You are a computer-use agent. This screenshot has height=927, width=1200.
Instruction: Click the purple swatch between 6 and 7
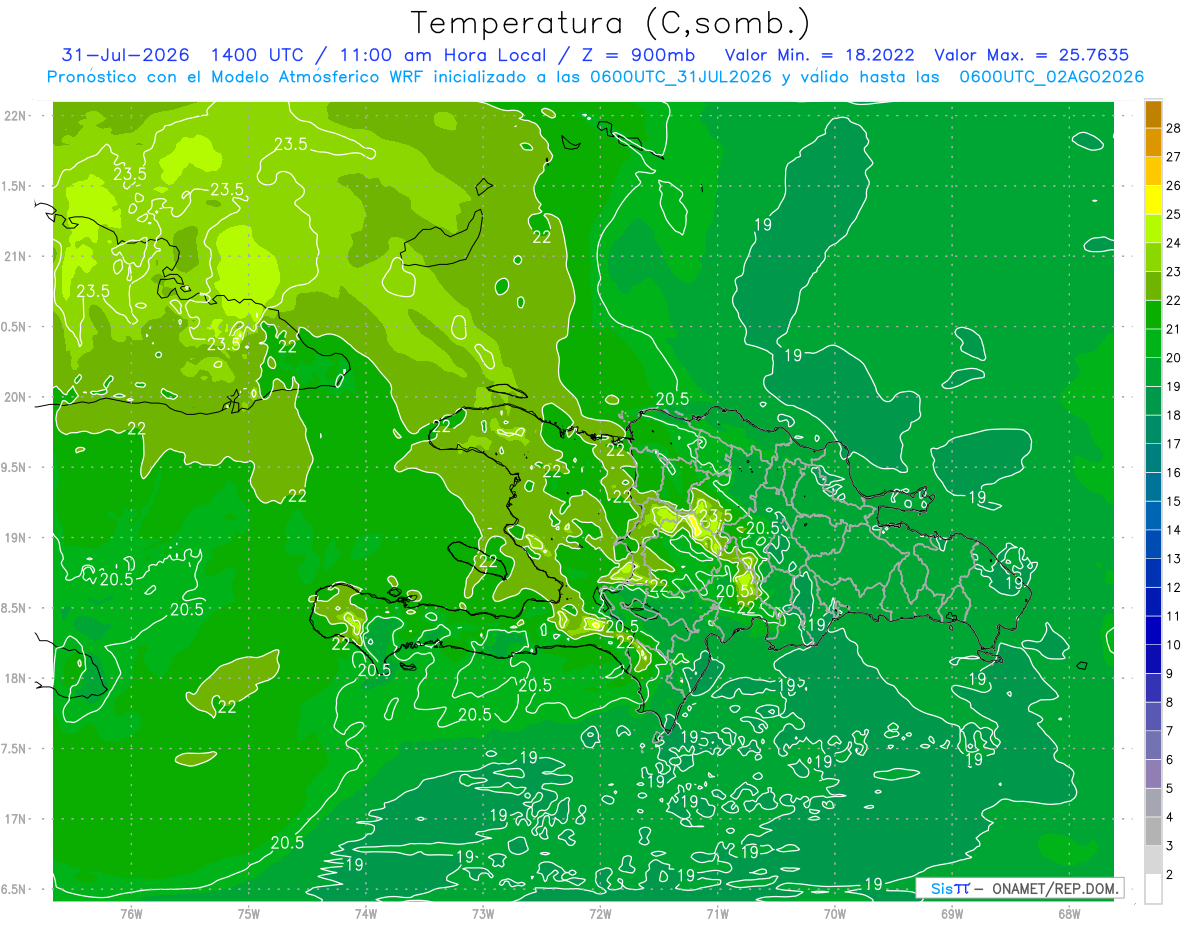coord(1153,745)
